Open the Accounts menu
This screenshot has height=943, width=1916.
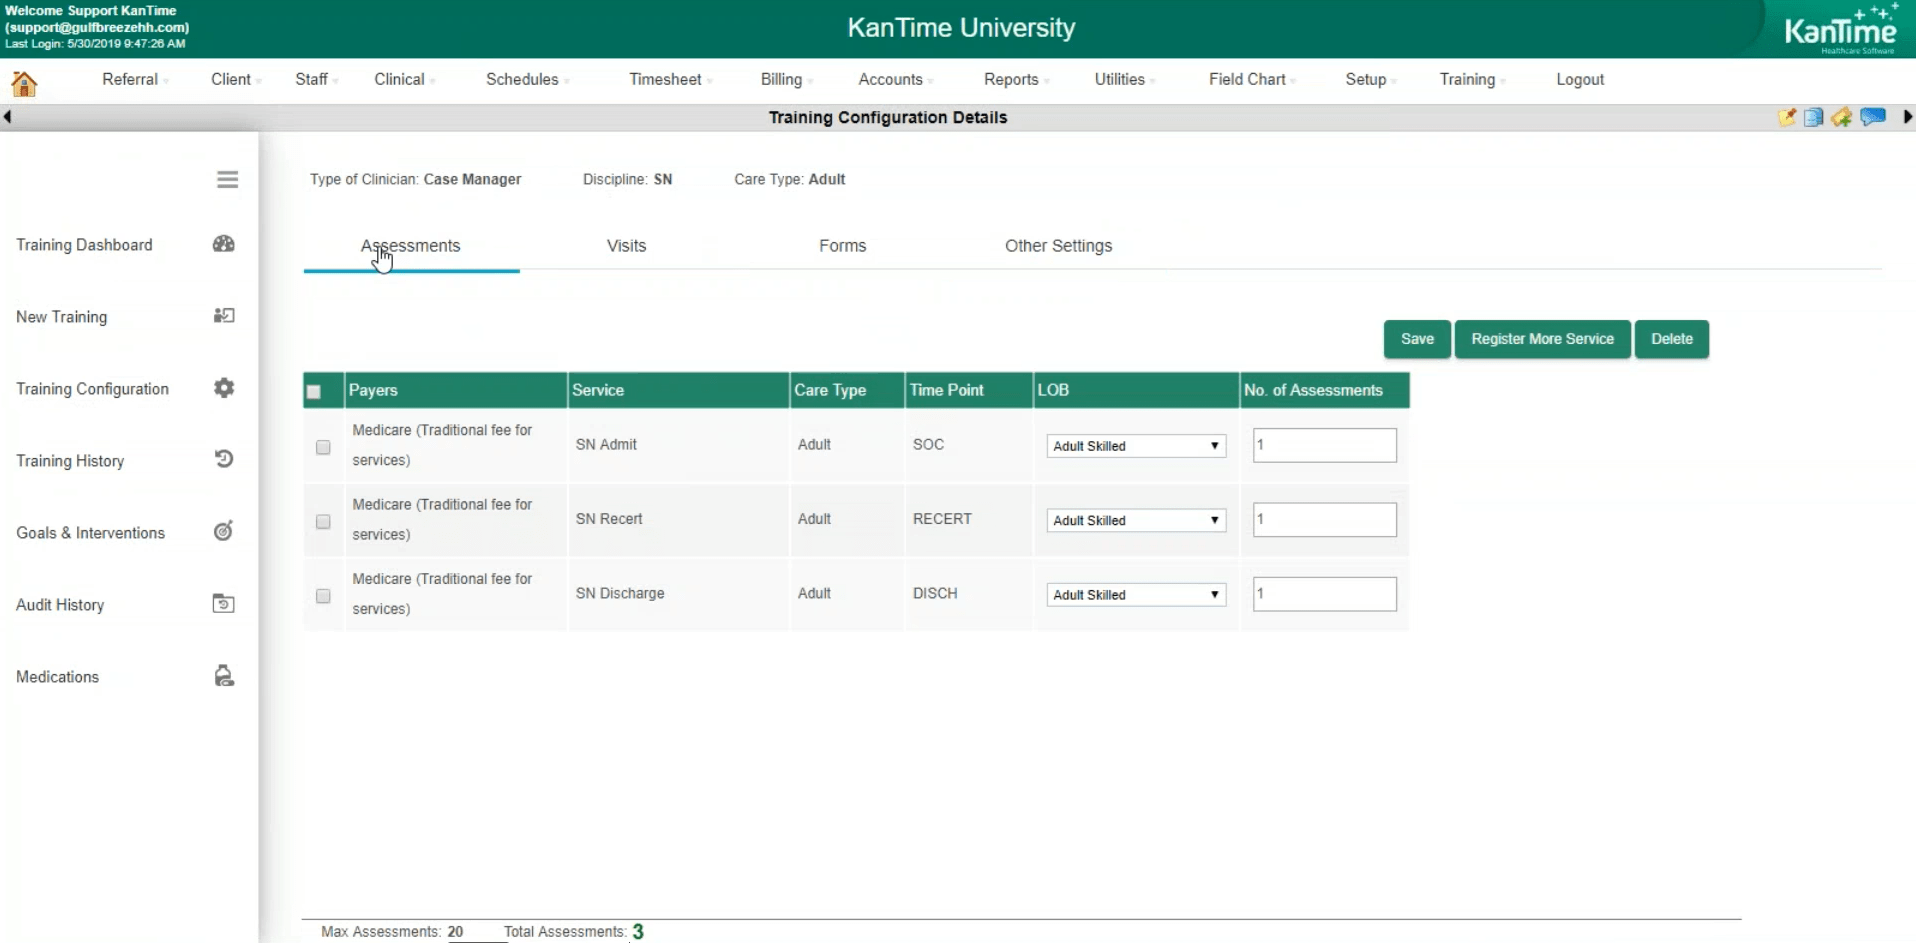tap(896, 80)
